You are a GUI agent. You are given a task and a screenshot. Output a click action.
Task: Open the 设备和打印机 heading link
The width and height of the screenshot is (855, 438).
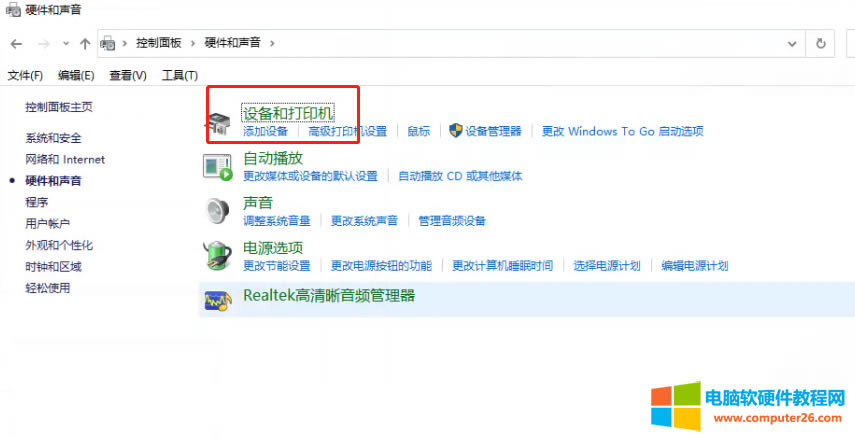pos(288,113)
